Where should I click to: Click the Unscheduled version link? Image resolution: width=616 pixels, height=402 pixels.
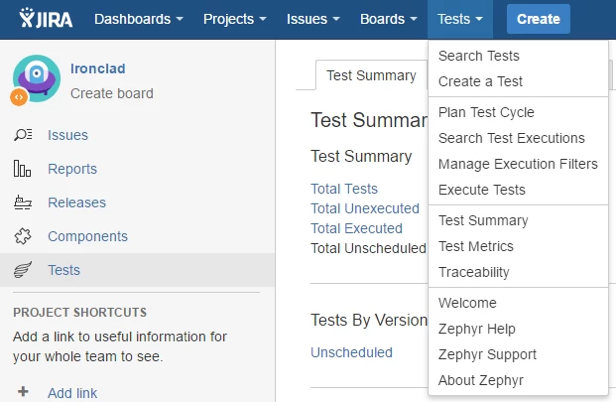pos(352,352)
